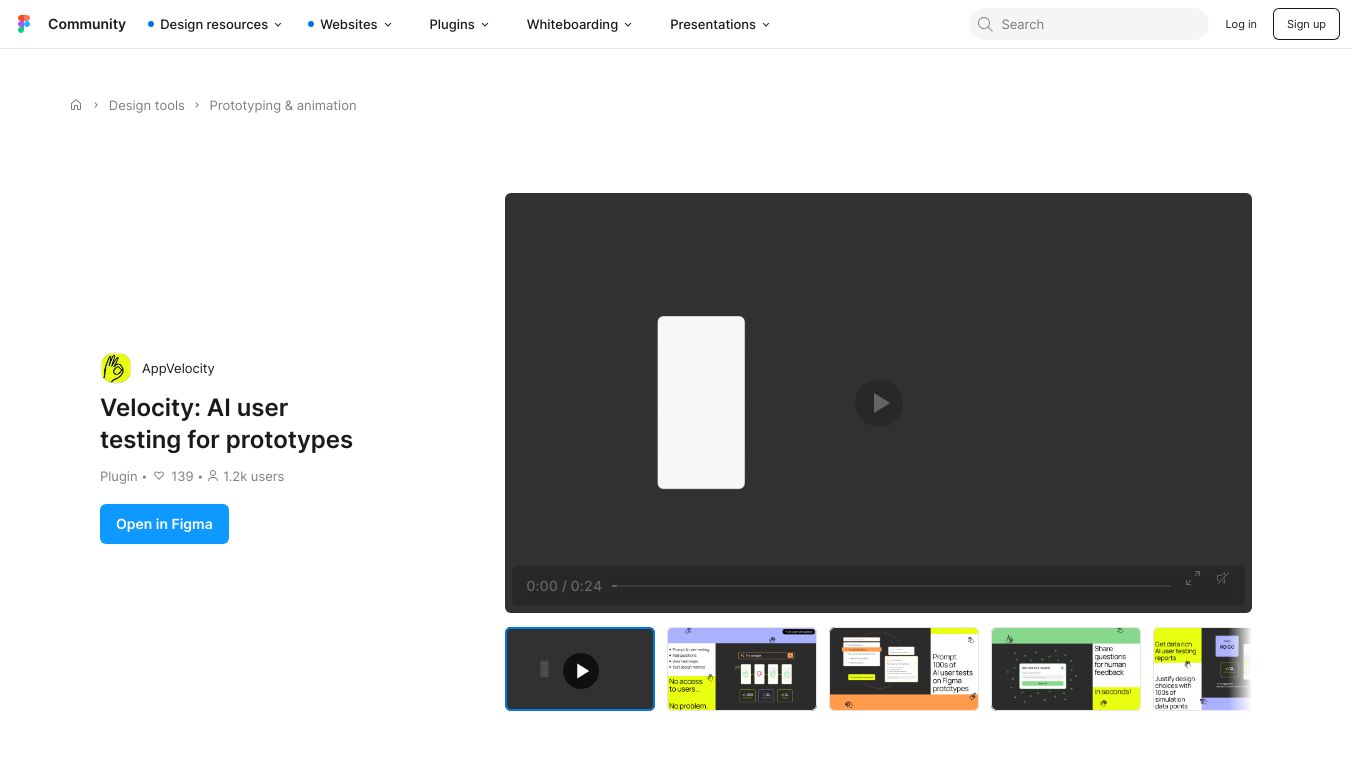Expand the Design resources chevron
This screenshot has height=760, width=1352.
click(x=278, y=25)
